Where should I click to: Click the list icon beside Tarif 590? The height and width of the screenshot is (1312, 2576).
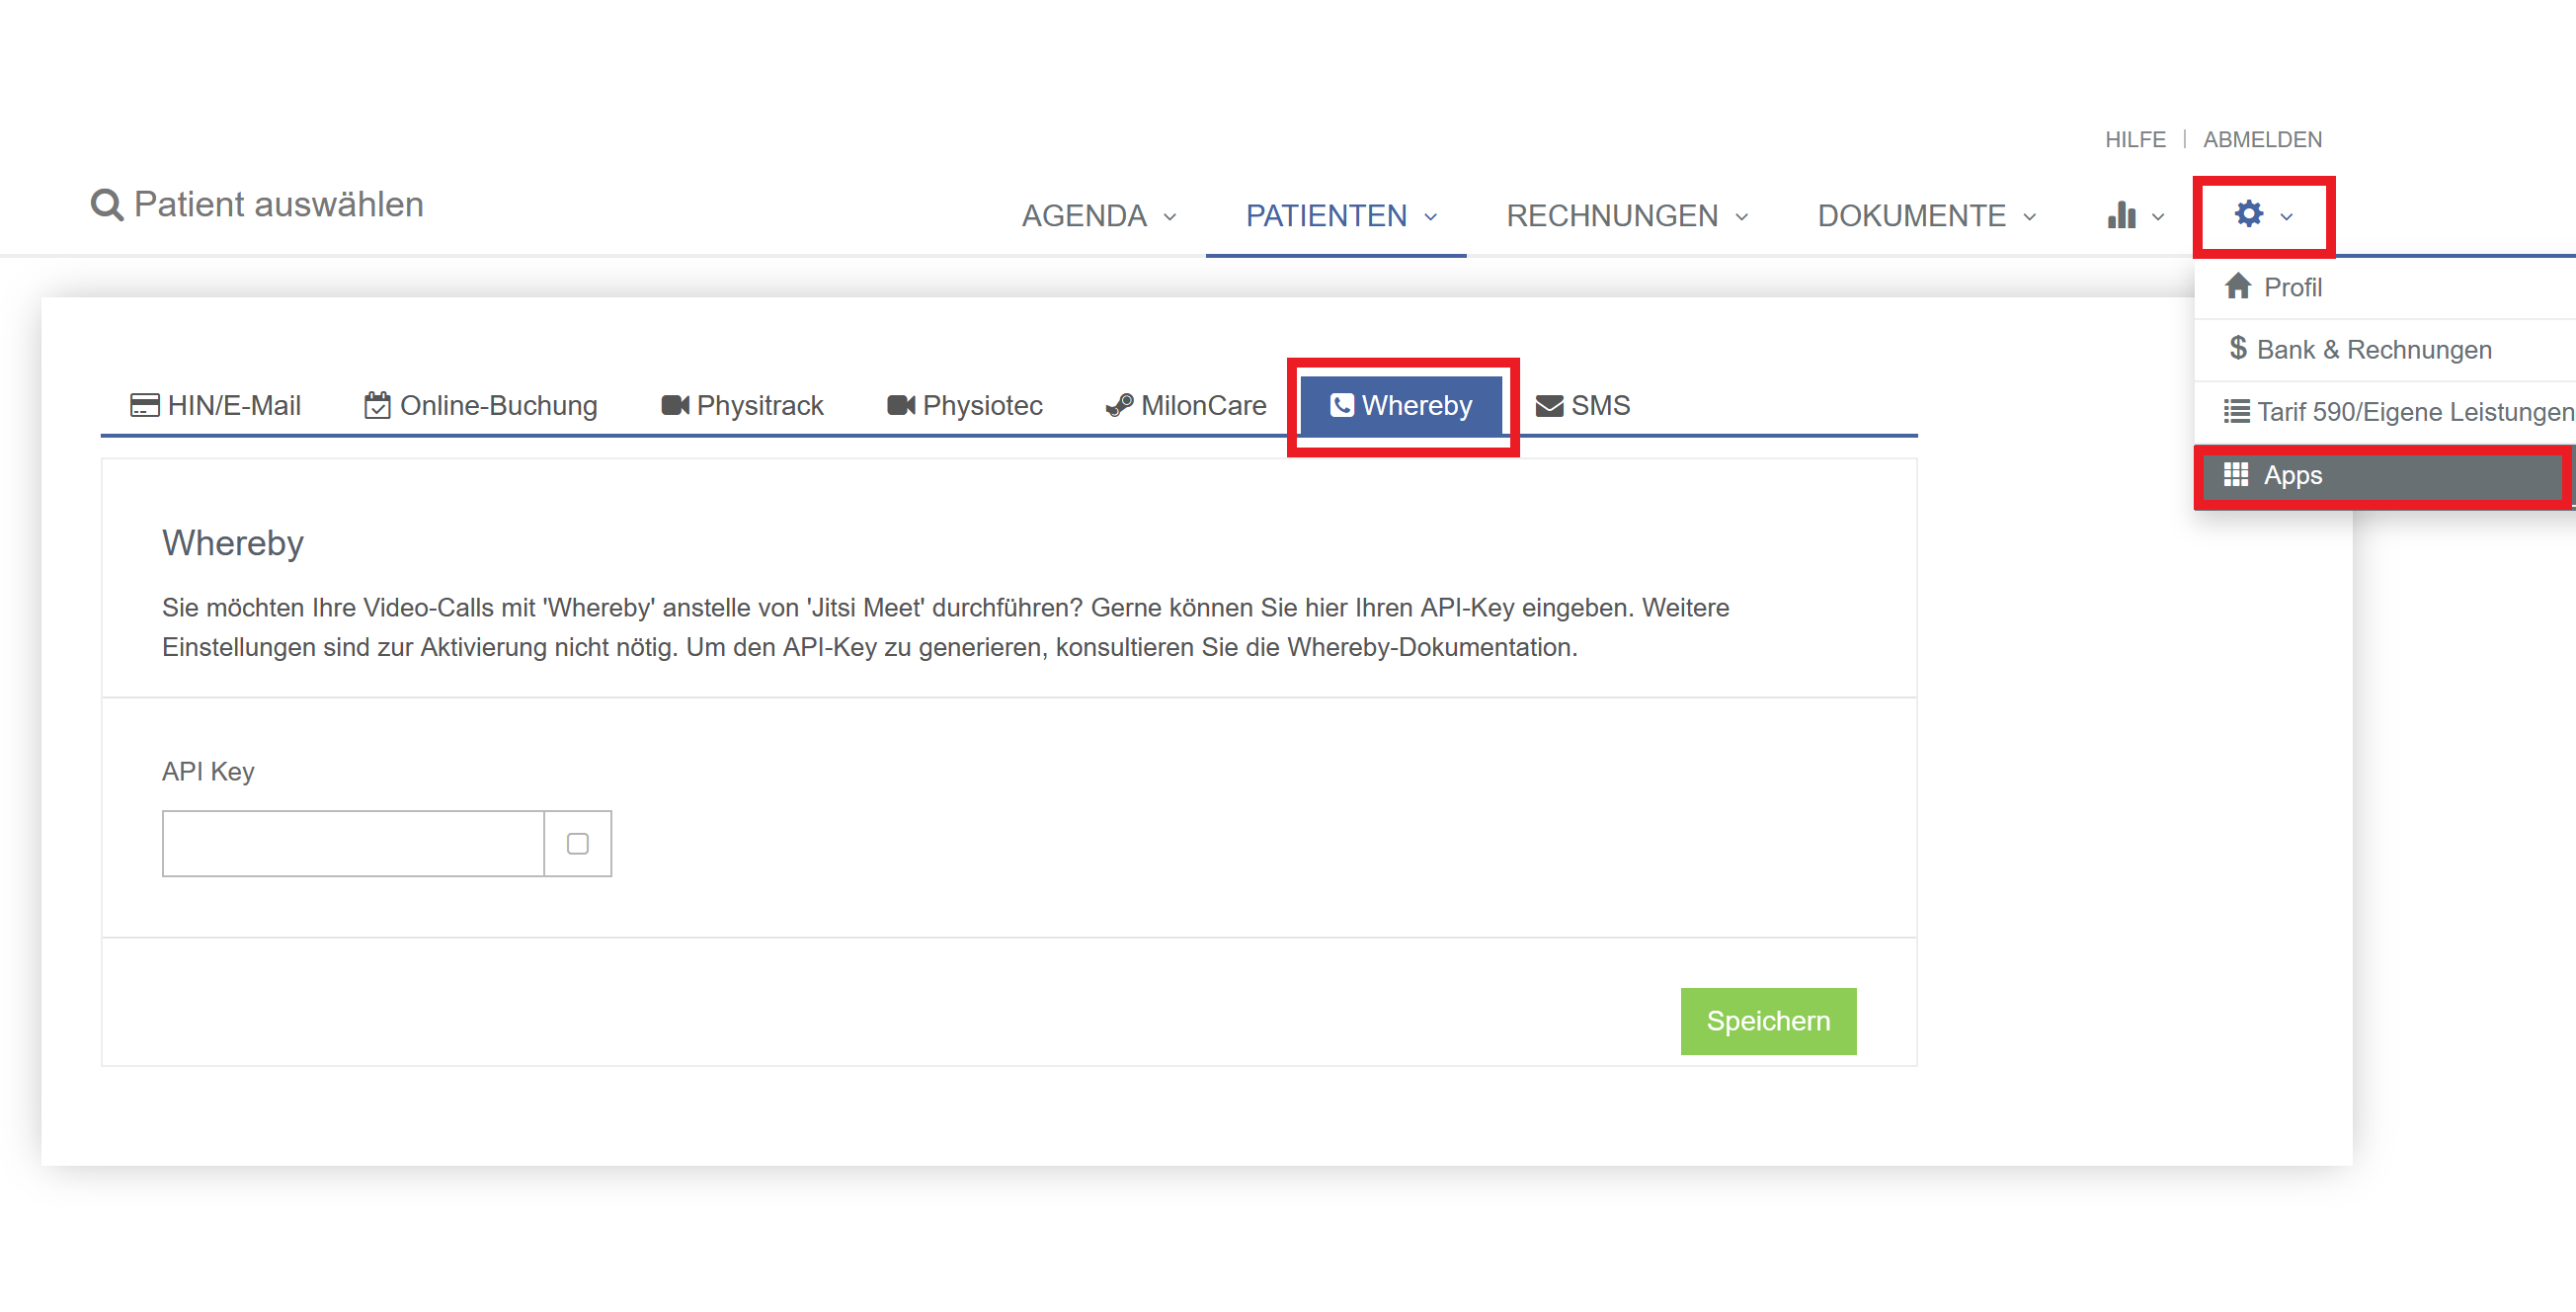tap(2236, 411)
